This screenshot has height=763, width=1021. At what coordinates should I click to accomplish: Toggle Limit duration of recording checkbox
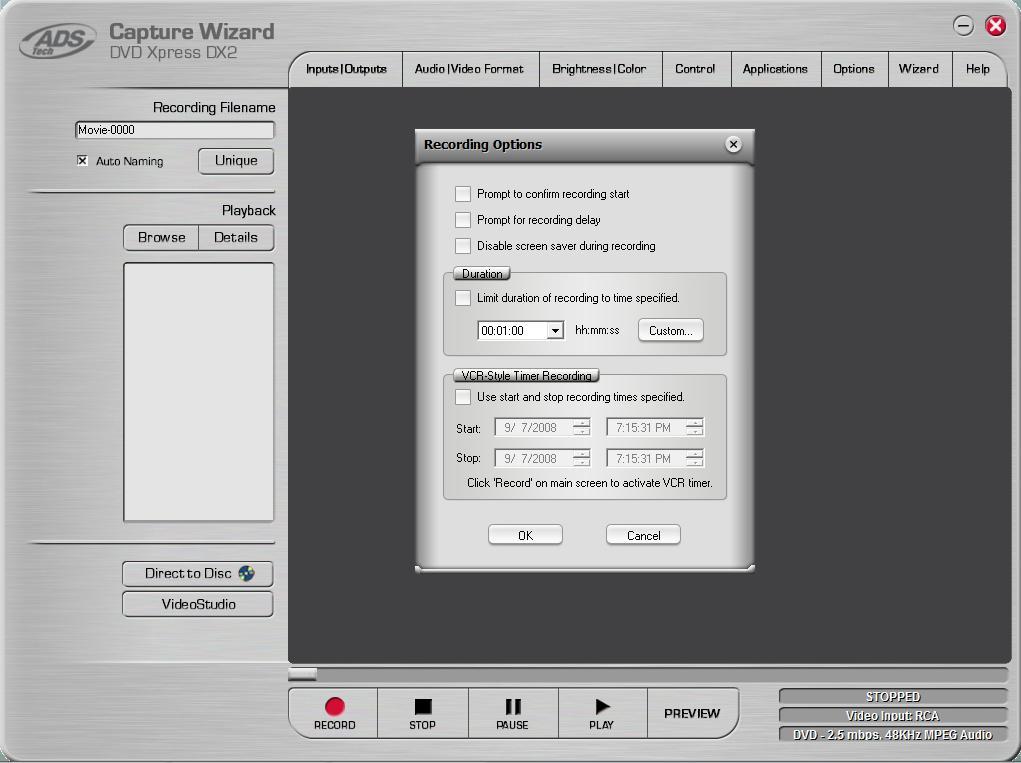coord(463,298)
